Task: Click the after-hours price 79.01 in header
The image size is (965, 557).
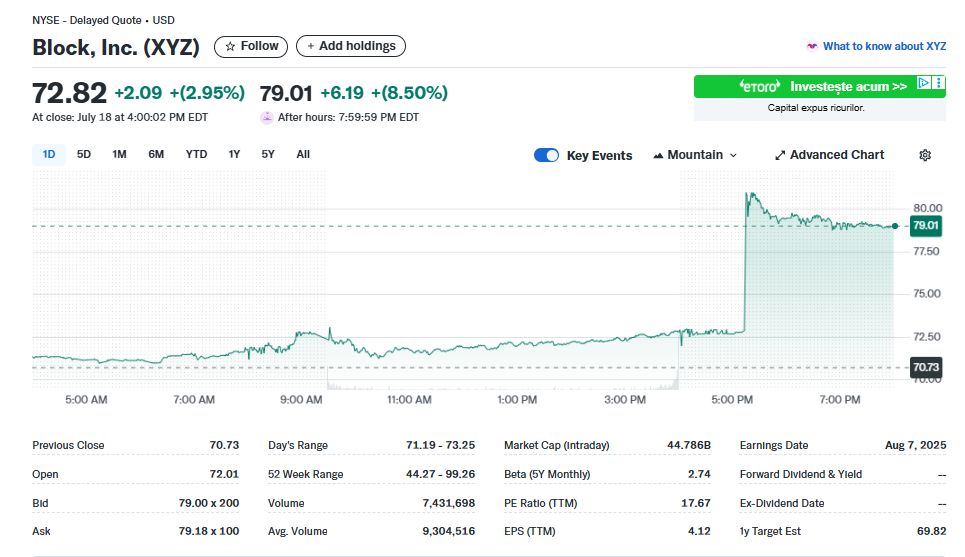Action: pyautogui.click(x=286, y=94)
